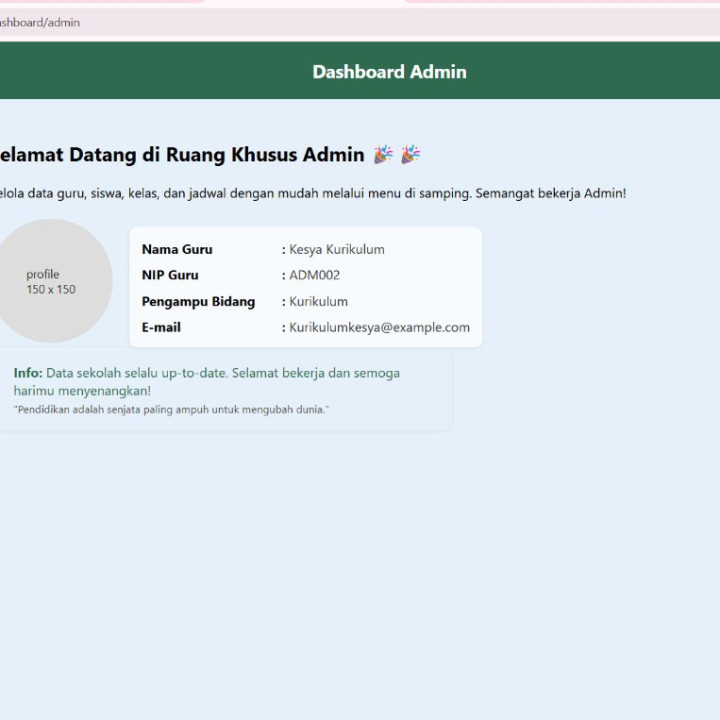This screenshot has height=720, width=720.
Task: Select the NIP value ADM002
Action: click(314, 275)
